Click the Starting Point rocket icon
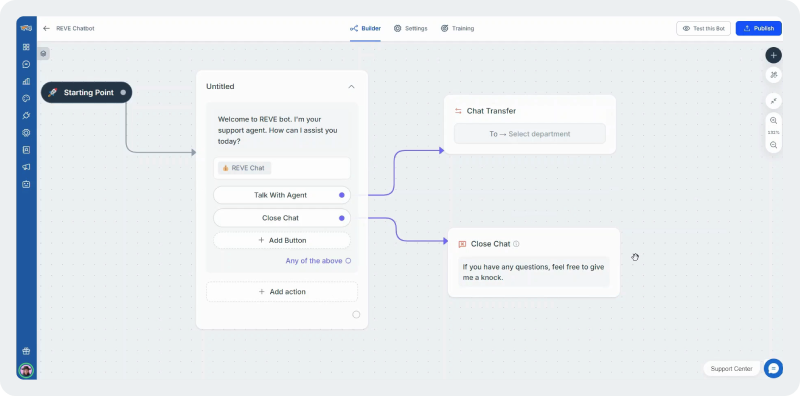The width and height of the screenshot is (800, 396). pos(53,92)
